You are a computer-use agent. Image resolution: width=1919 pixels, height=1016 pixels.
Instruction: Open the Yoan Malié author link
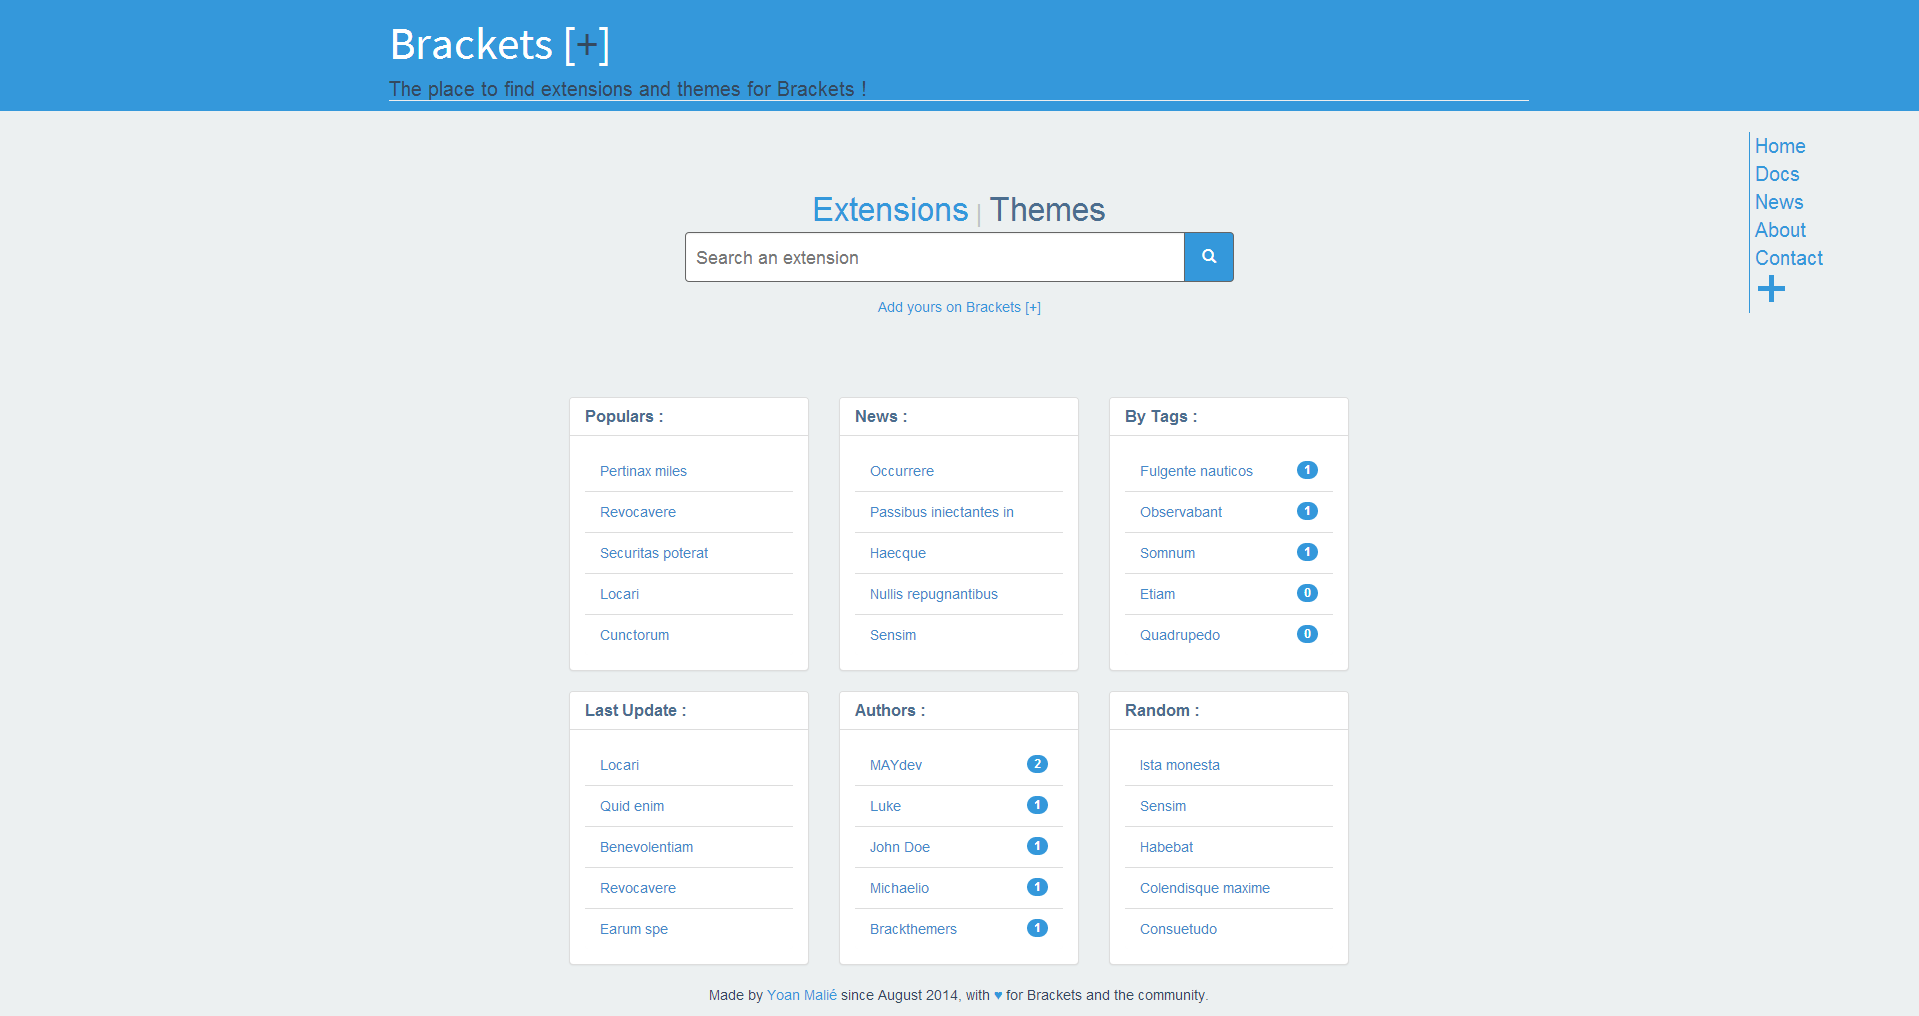pos(801,995)
